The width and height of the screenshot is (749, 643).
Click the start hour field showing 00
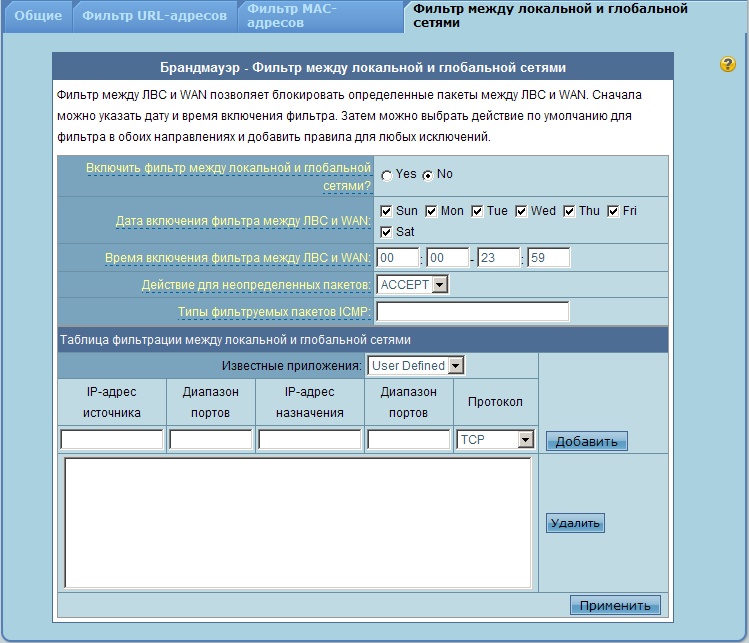tap(398, 257)
